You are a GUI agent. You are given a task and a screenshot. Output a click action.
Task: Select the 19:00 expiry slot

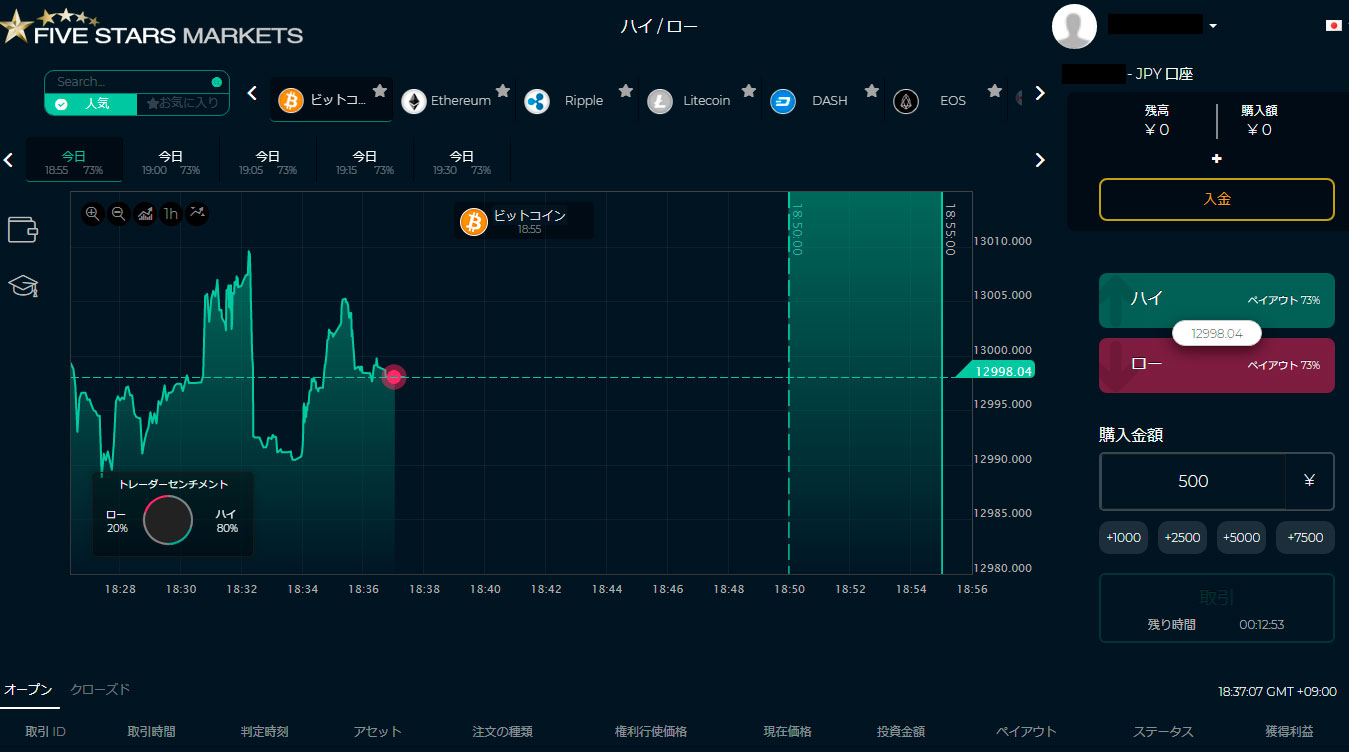(x=171, y=162)
